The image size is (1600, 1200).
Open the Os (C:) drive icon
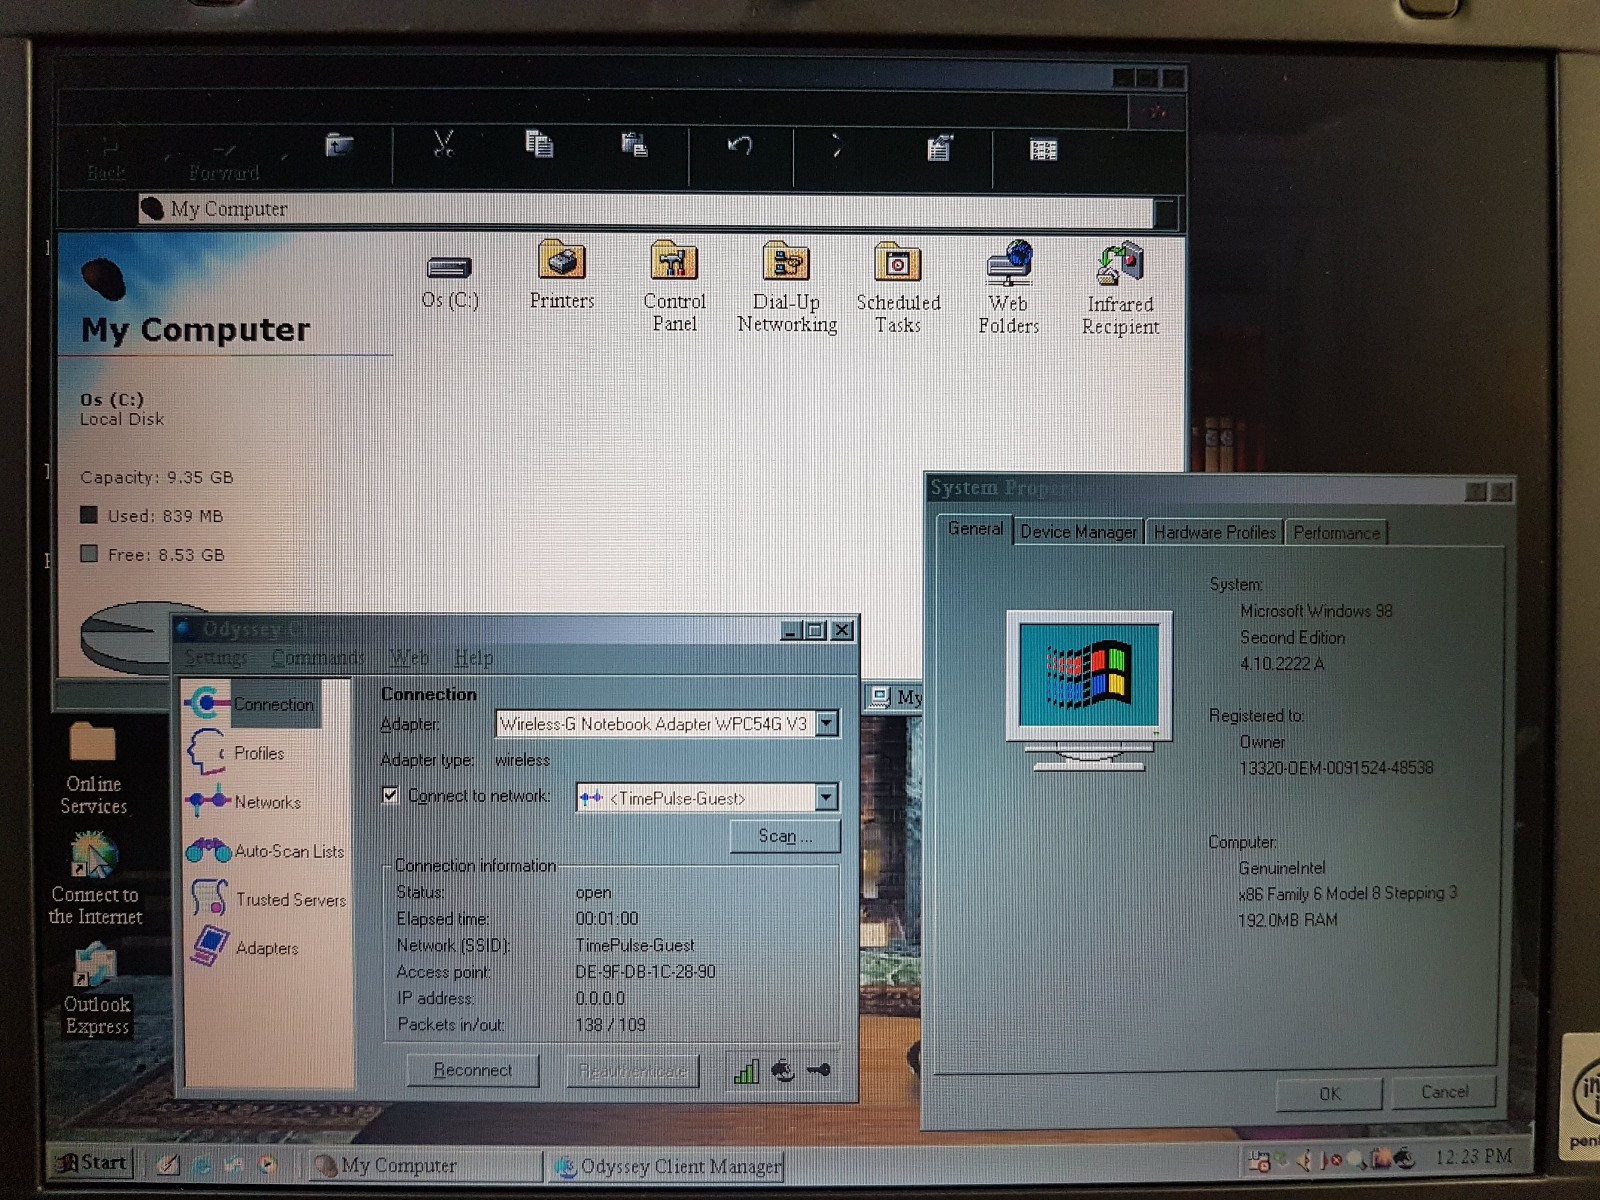pyautogui.click(x=450, y=282)
